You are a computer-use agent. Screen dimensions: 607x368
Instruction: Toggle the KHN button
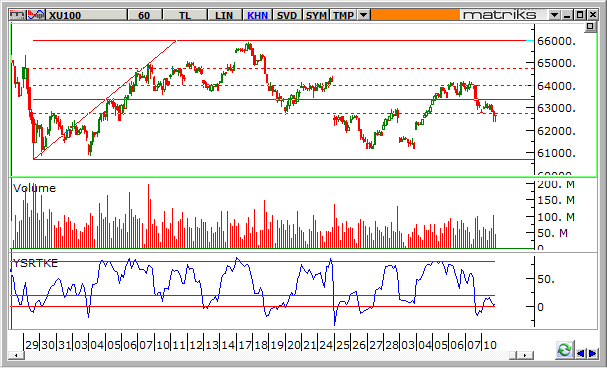257,15
